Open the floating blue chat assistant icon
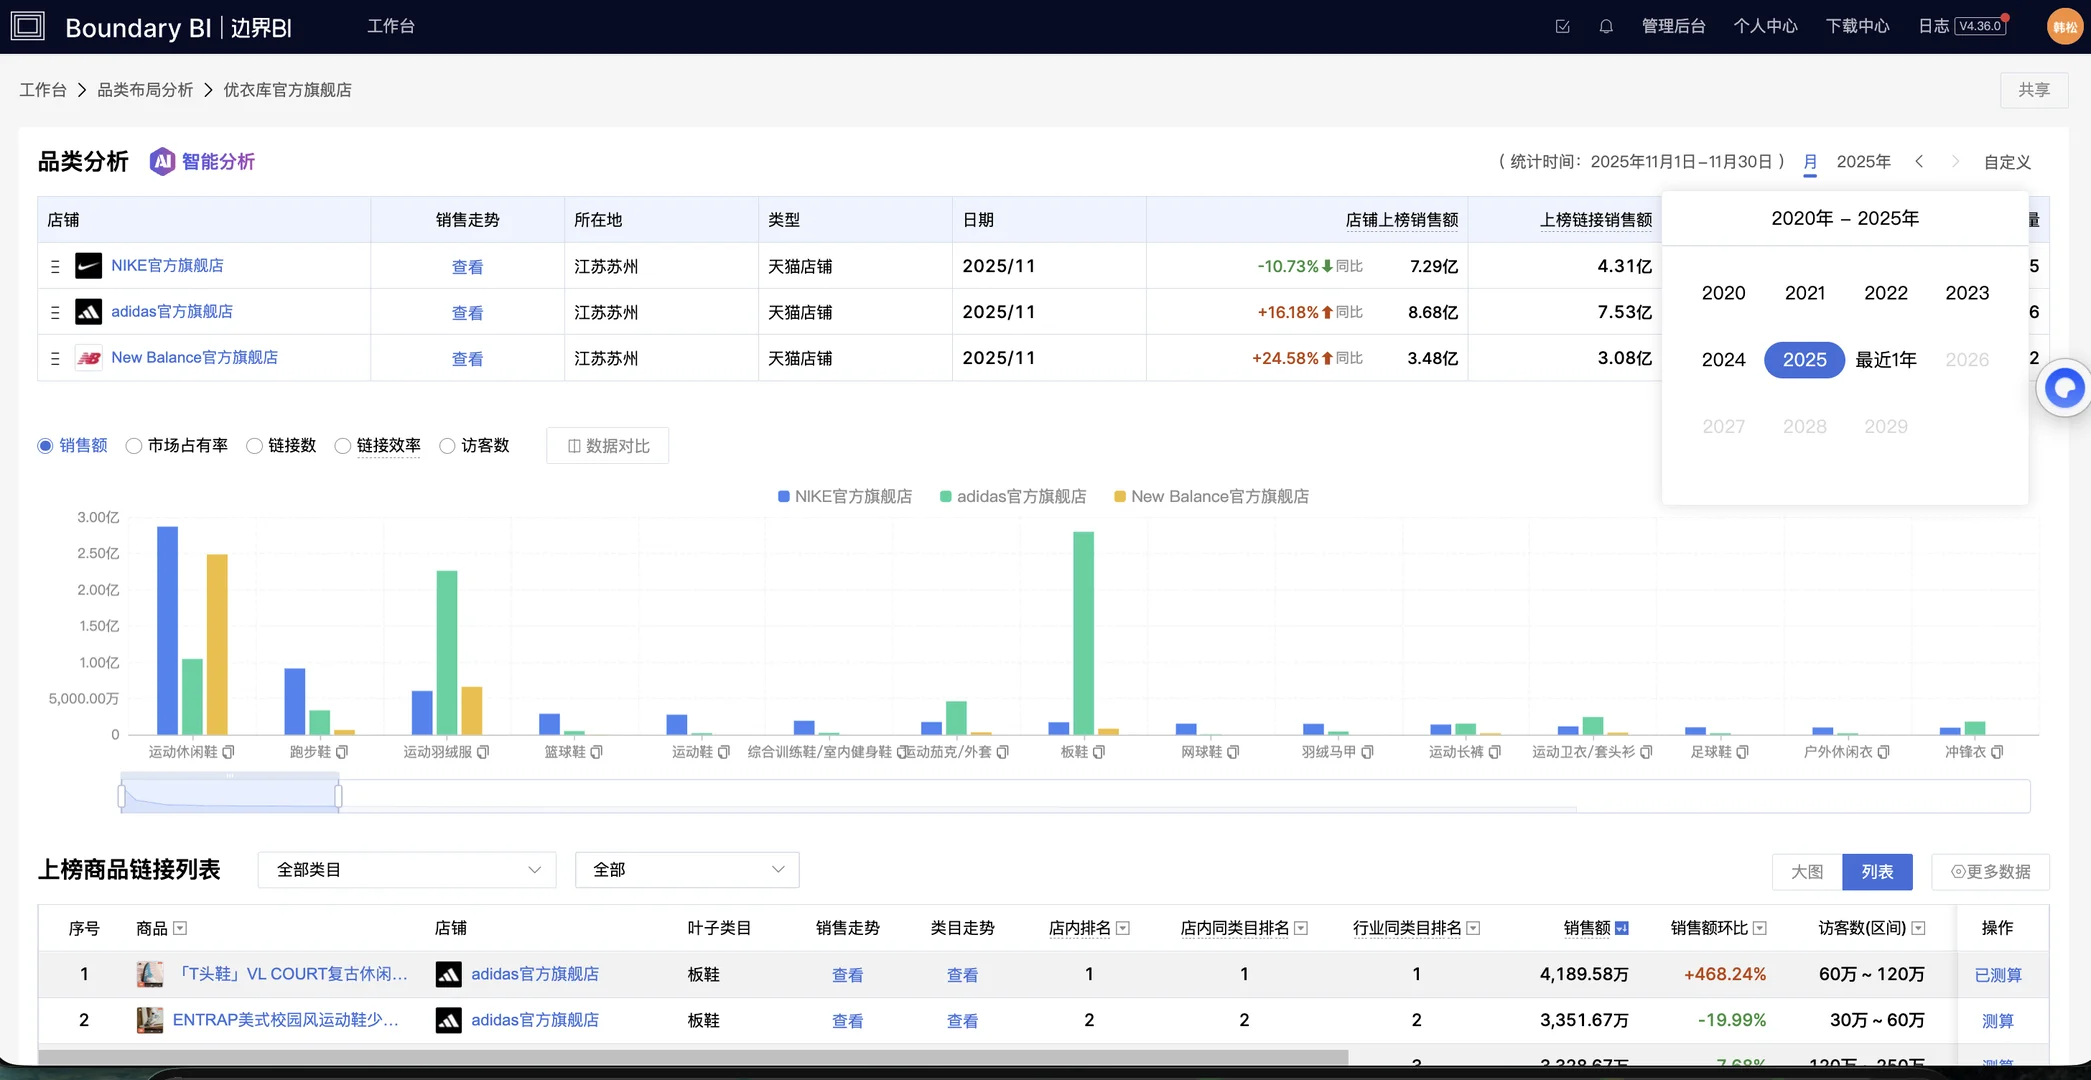The height and width of the screenshot is (1080, 2091). coord(2064,387)
